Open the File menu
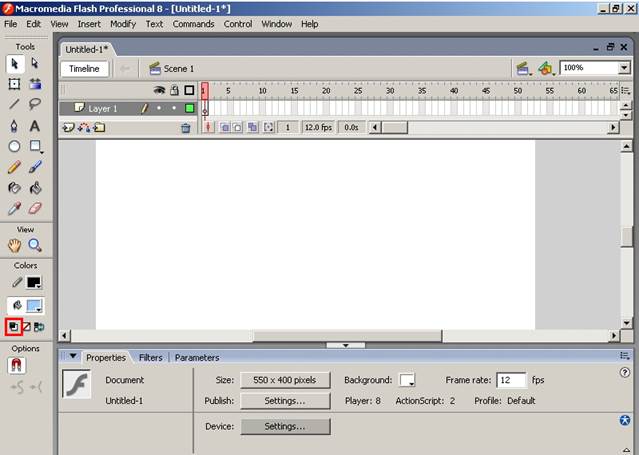 point(11,24)
